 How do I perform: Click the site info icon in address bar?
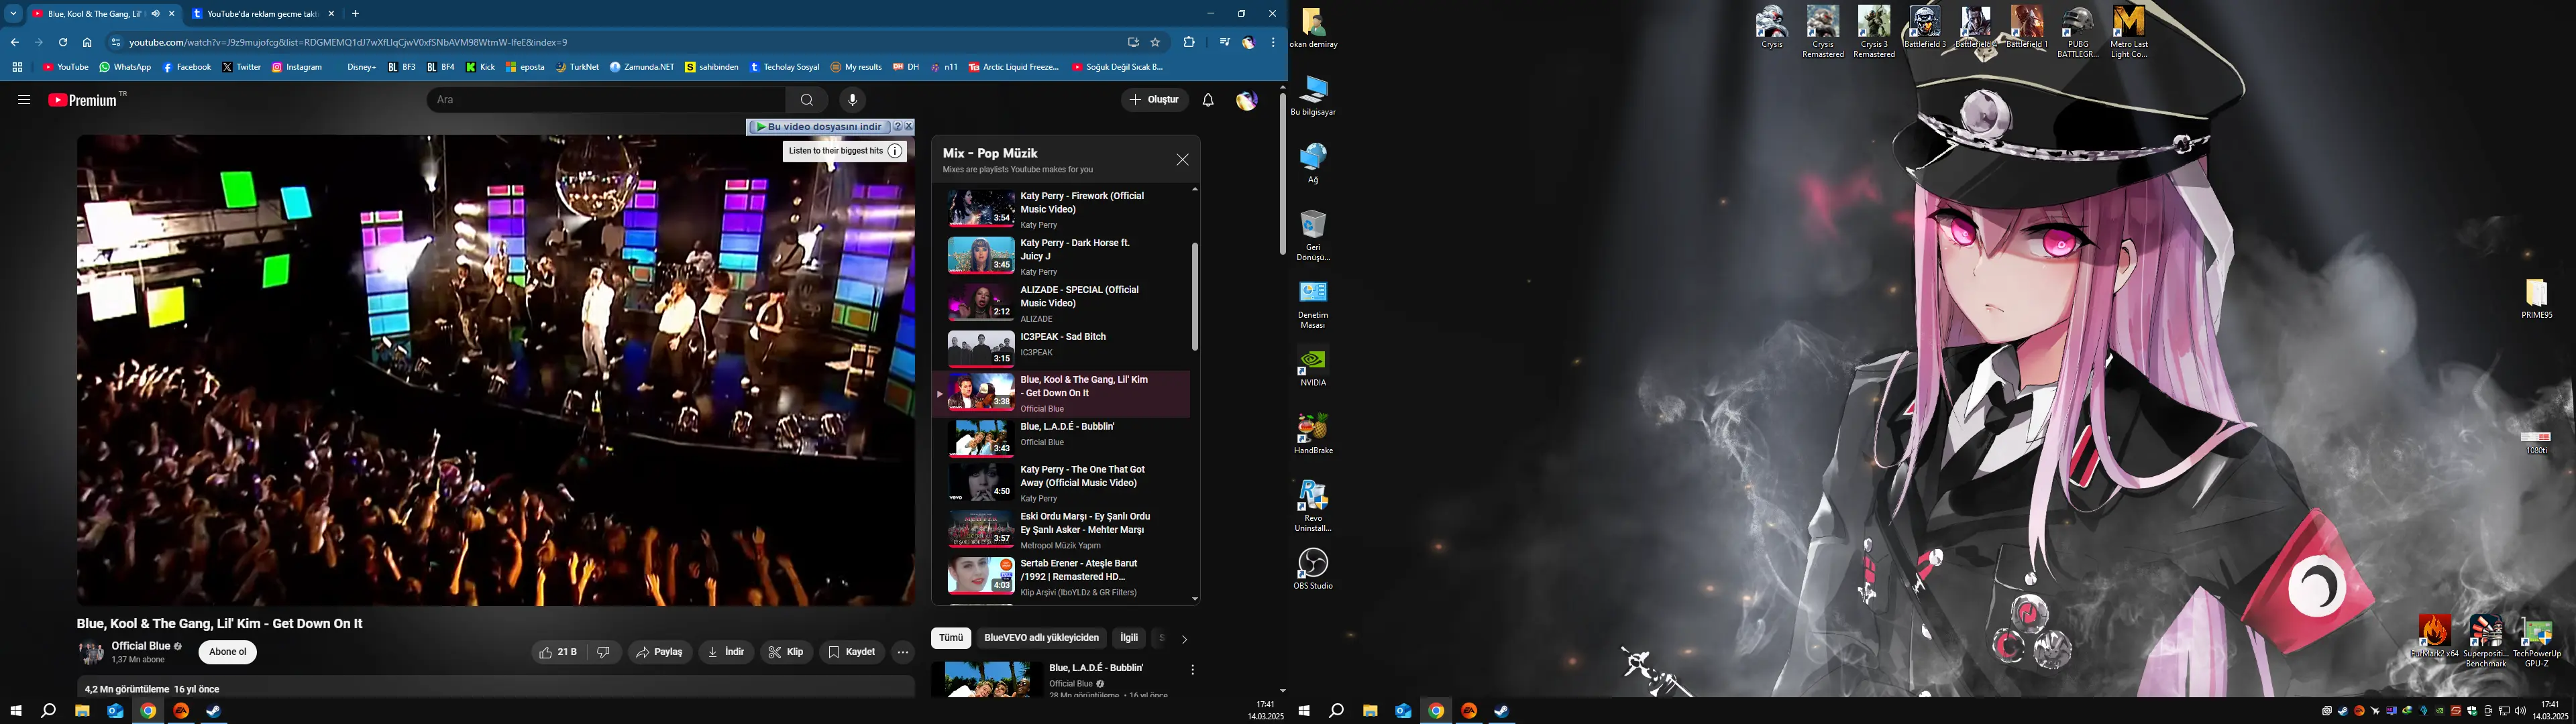tap(116, 42)
